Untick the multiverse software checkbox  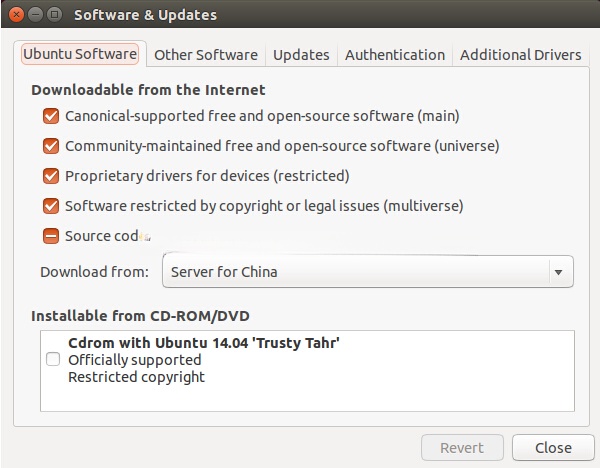click(51, 207)
